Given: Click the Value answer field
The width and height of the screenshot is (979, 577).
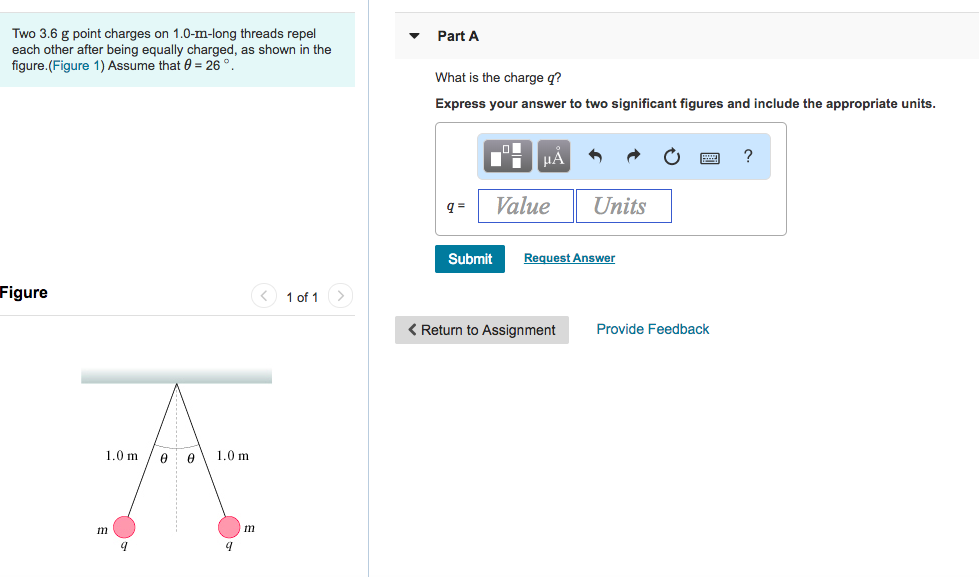Looking at the screenshot, I should (526, 206).
